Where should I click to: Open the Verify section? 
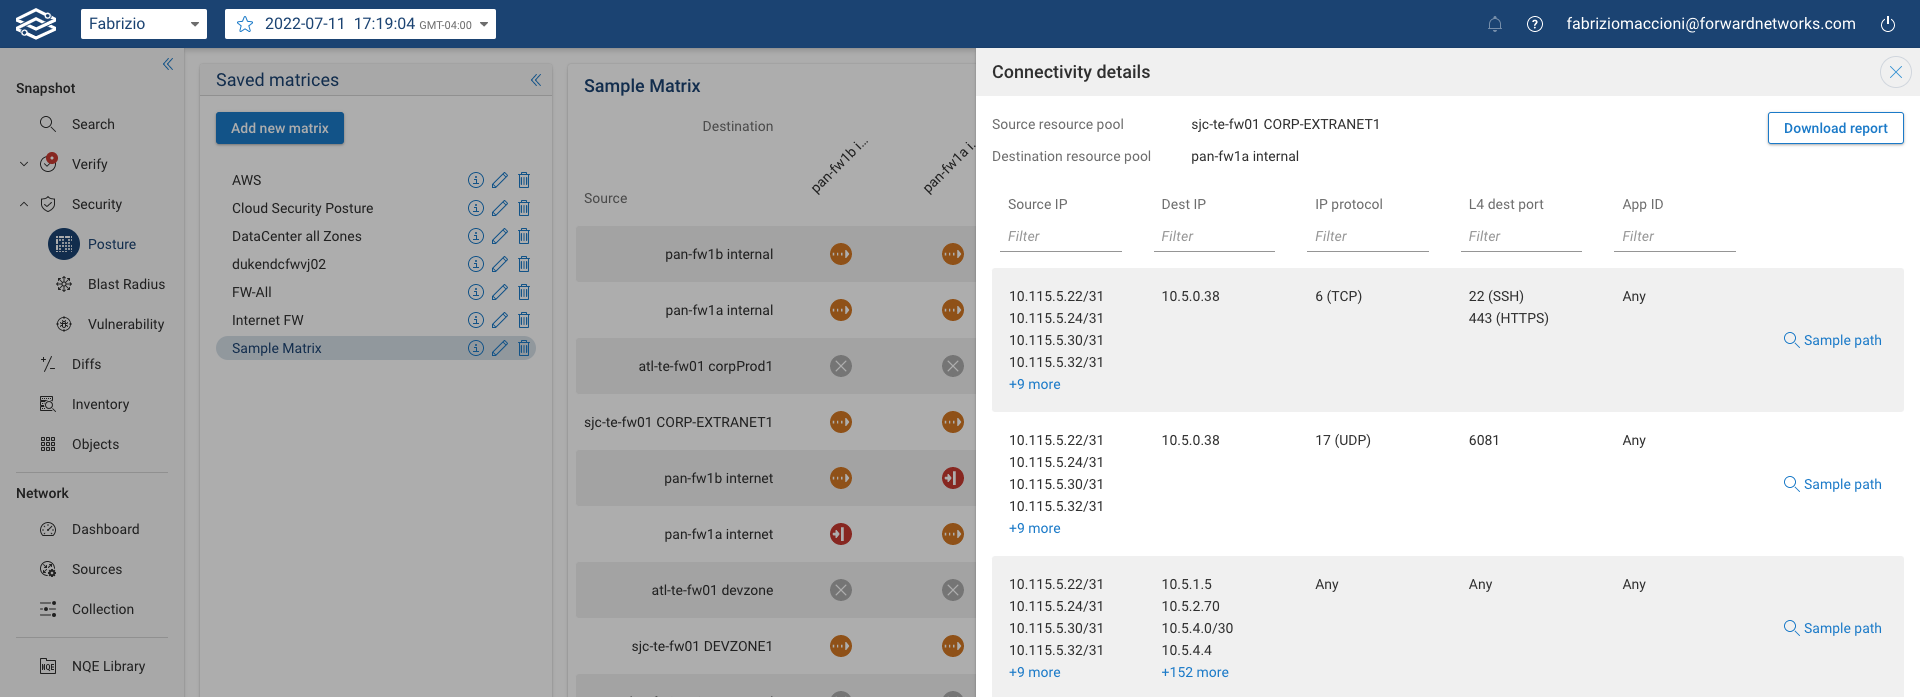89,164
